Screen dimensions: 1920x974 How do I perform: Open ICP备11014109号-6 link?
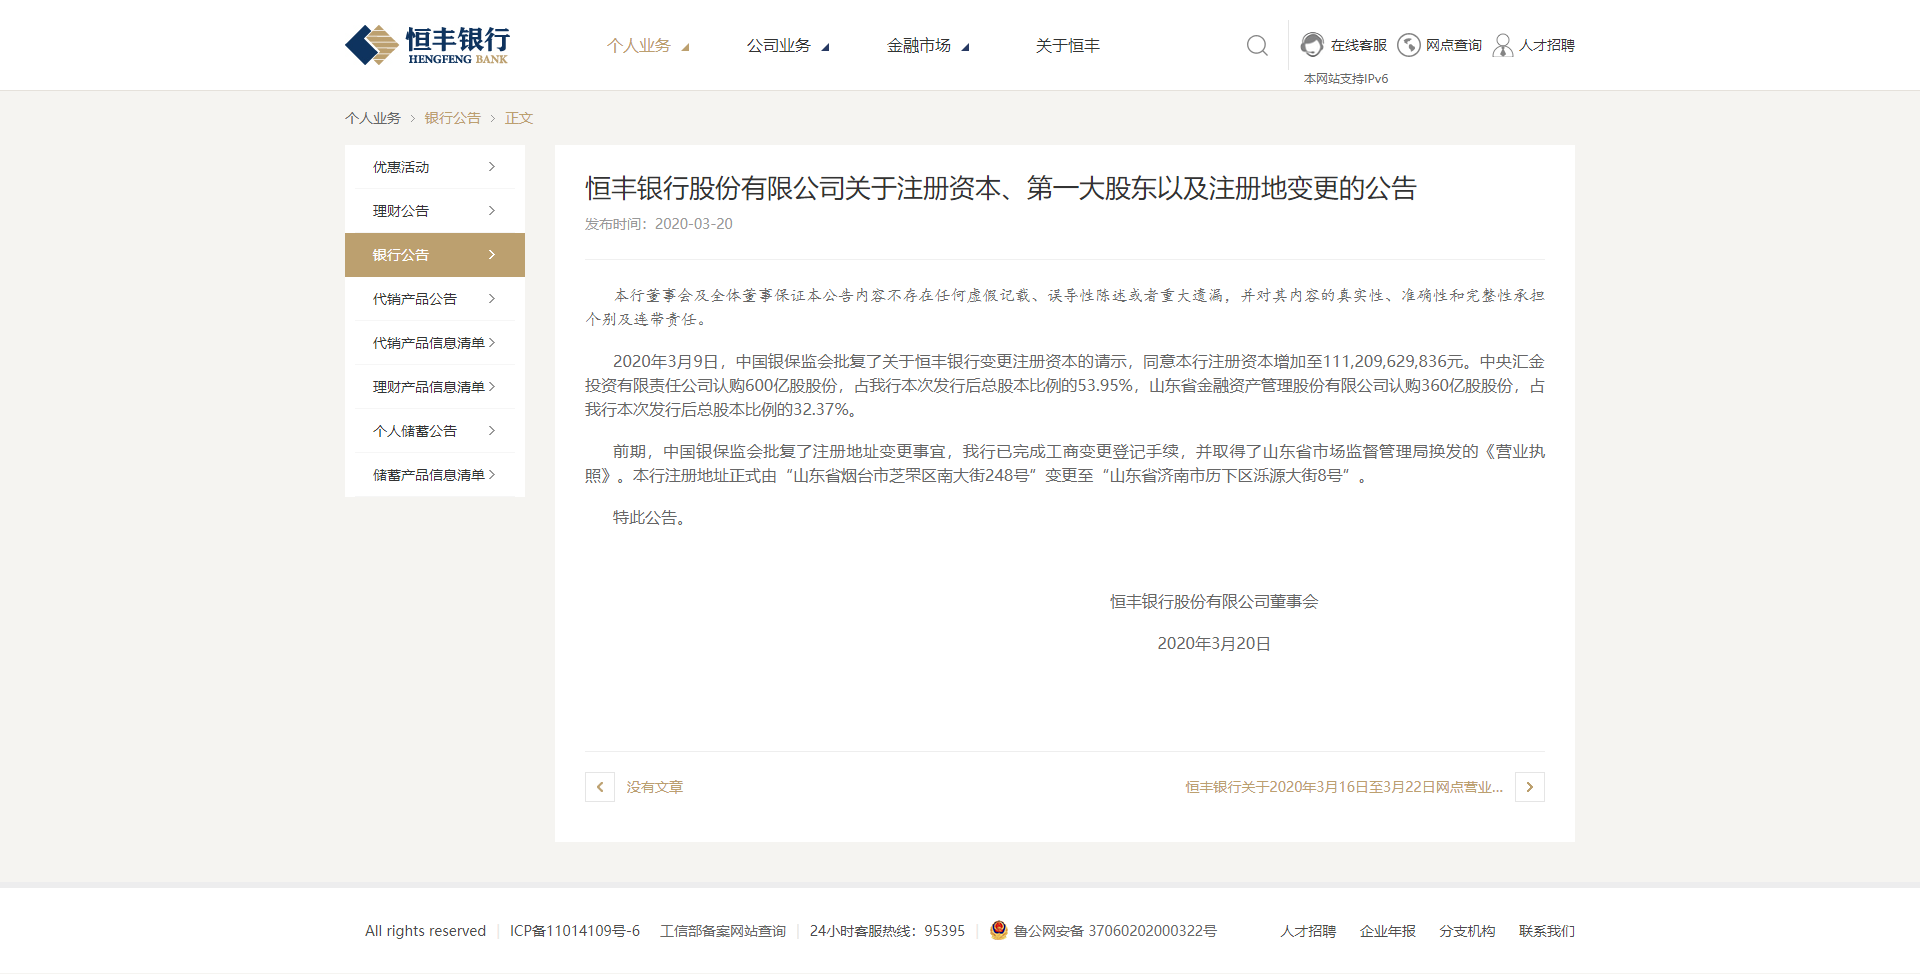(575, 931)
